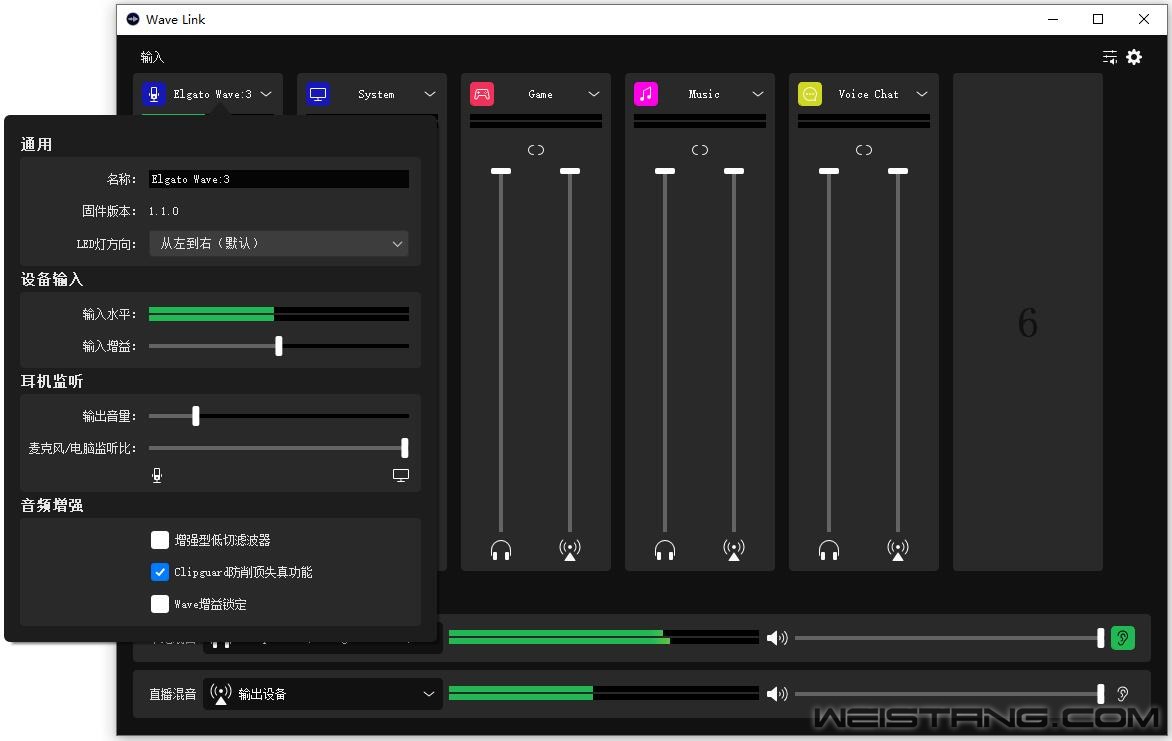Enable the 增强型低切滤波器 checkbox

point(160,540)
